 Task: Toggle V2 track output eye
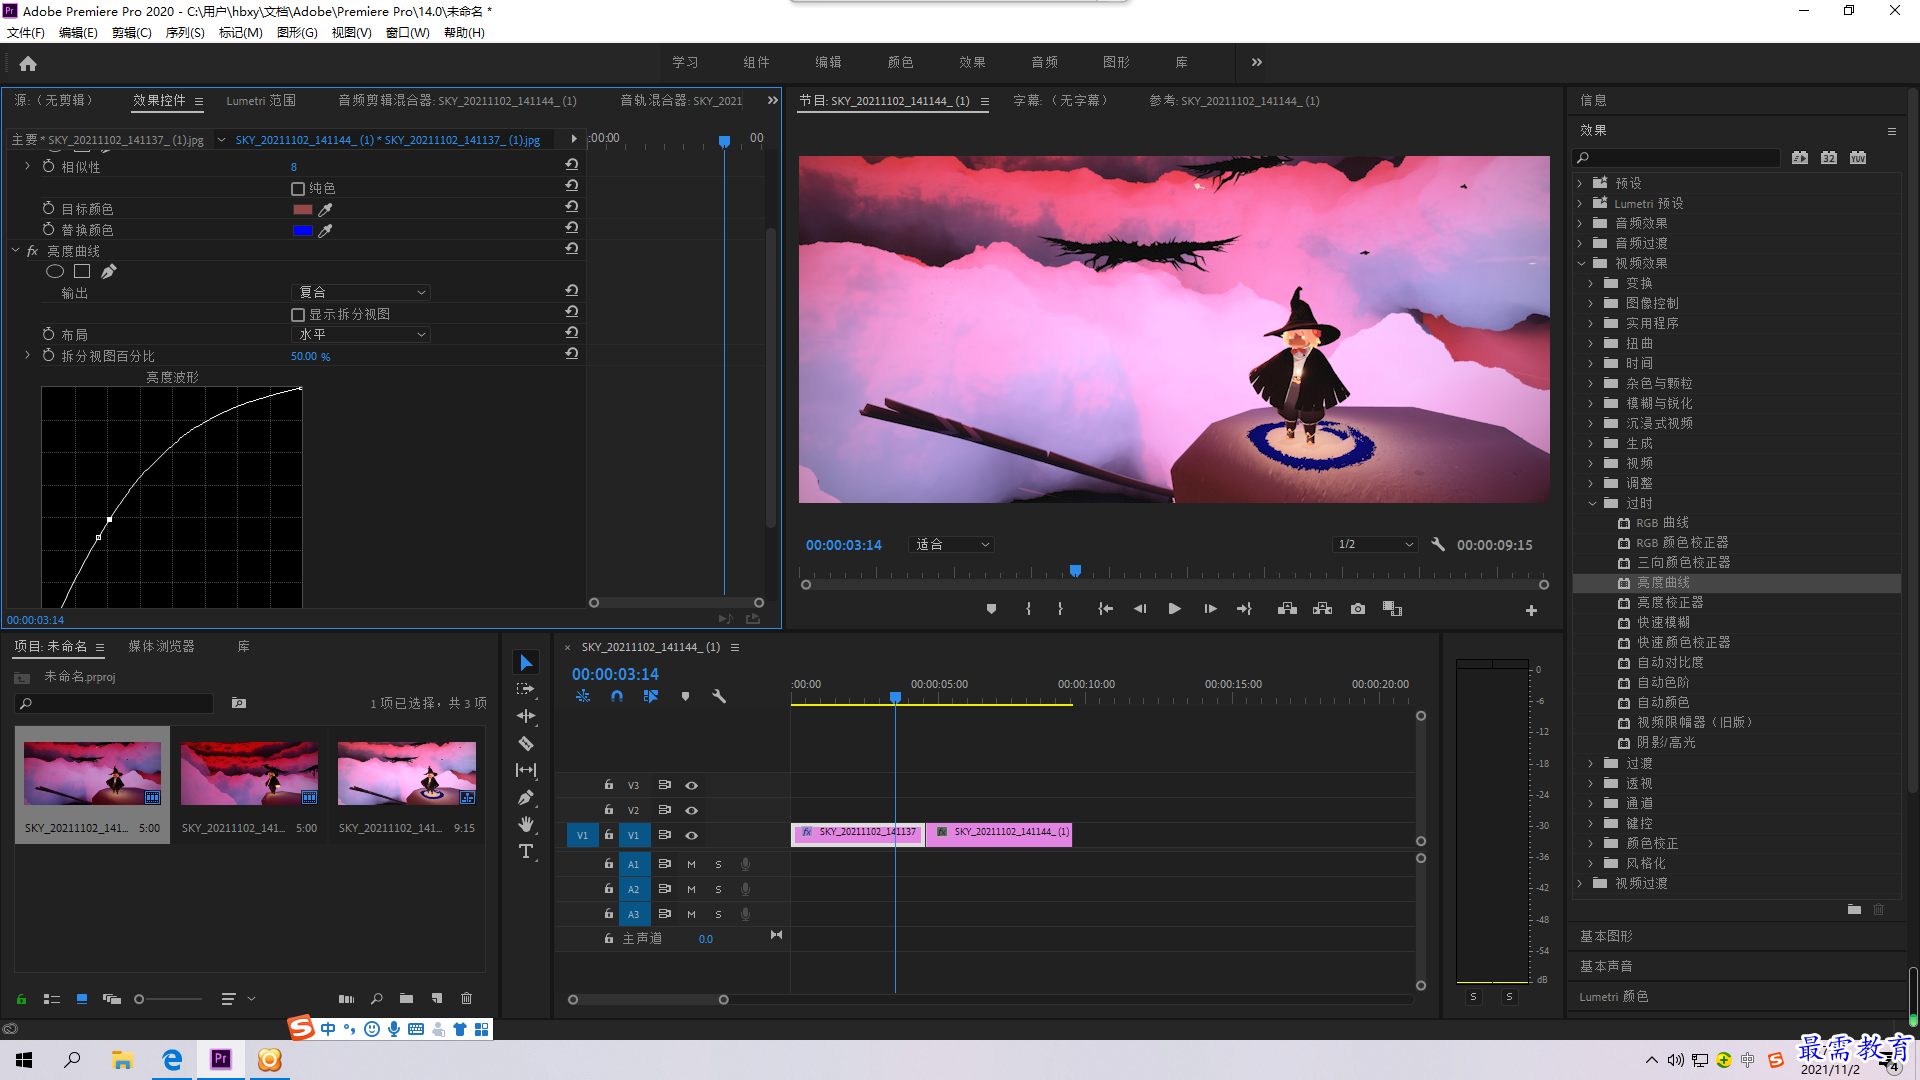pos(691,810)
